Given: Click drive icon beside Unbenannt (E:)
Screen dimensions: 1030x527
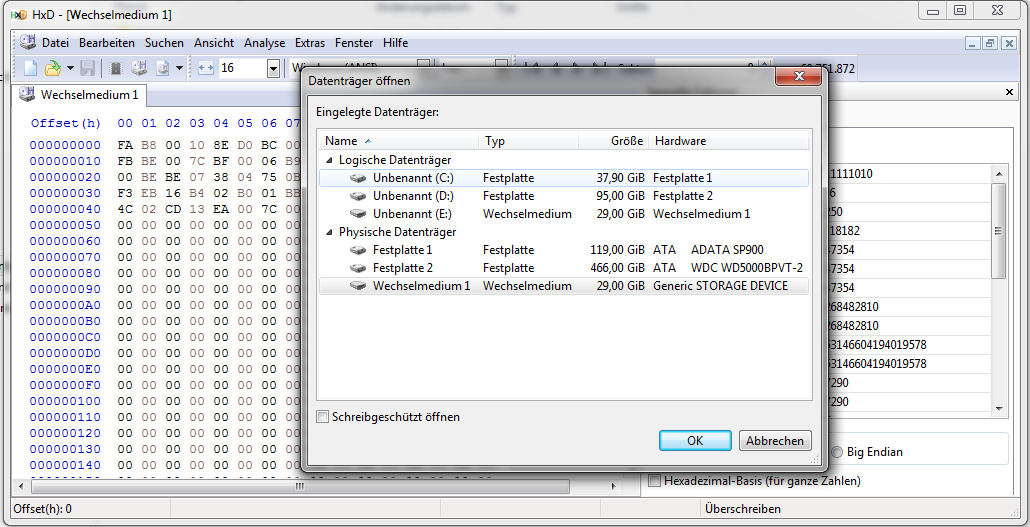Looking at the screenshot, I should [x=358, y=214].
